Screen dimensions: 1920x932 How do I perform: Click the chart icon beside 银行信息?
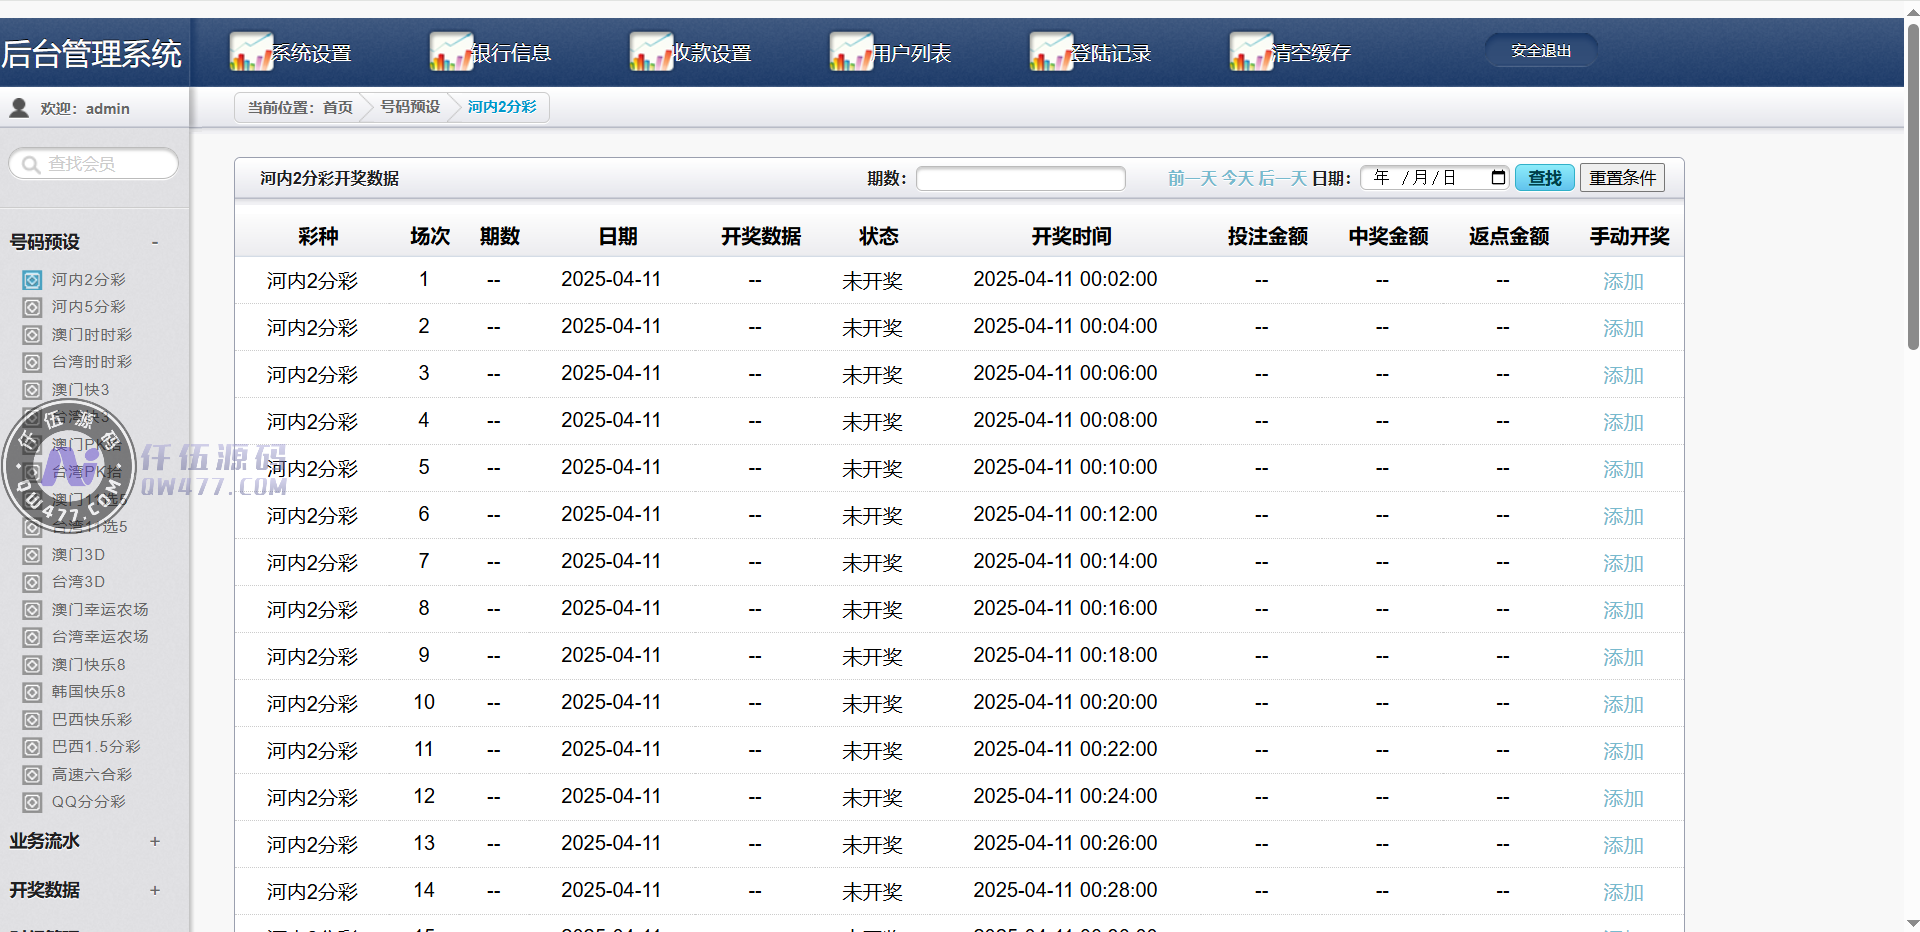coord(450,52)
